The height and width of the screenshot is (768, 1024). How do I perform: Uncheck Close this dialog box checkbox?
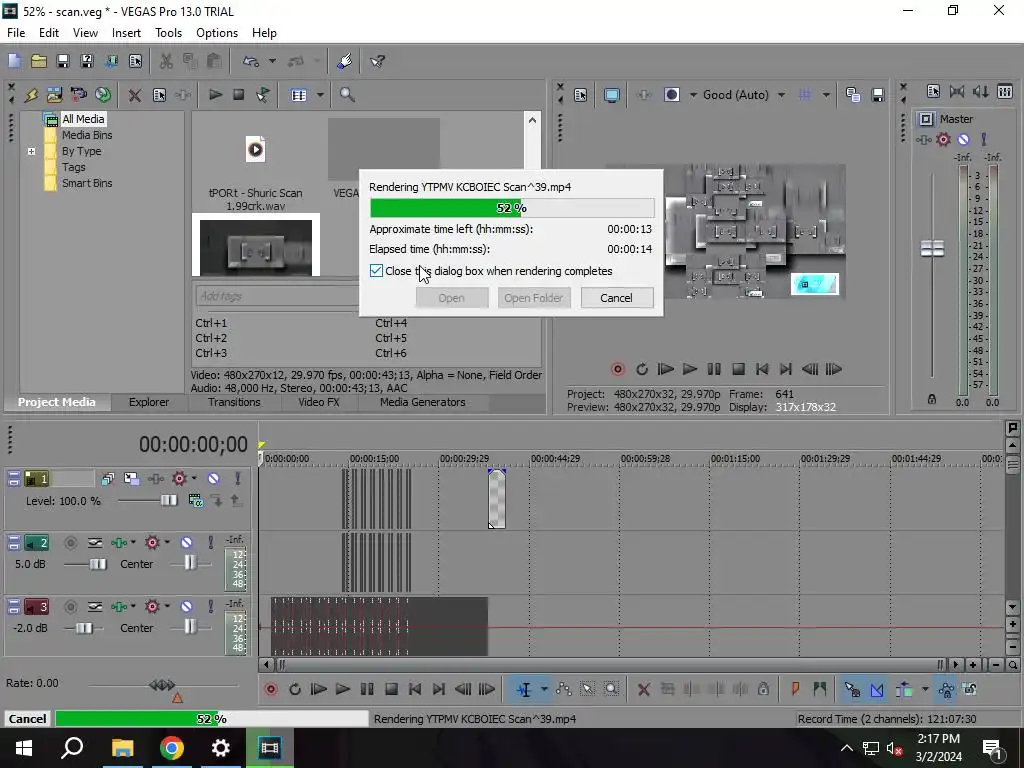(x=376, y=270)
